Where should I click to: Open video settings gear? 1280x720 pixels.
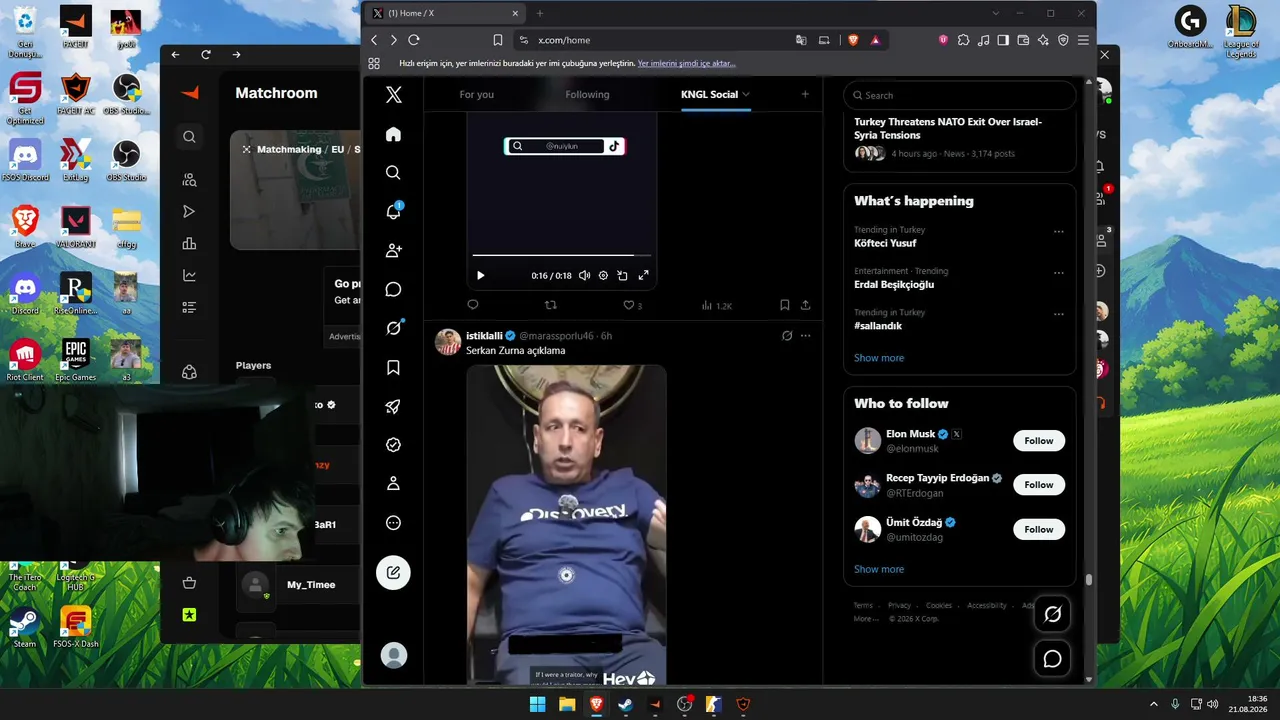(x=603, y=276)
